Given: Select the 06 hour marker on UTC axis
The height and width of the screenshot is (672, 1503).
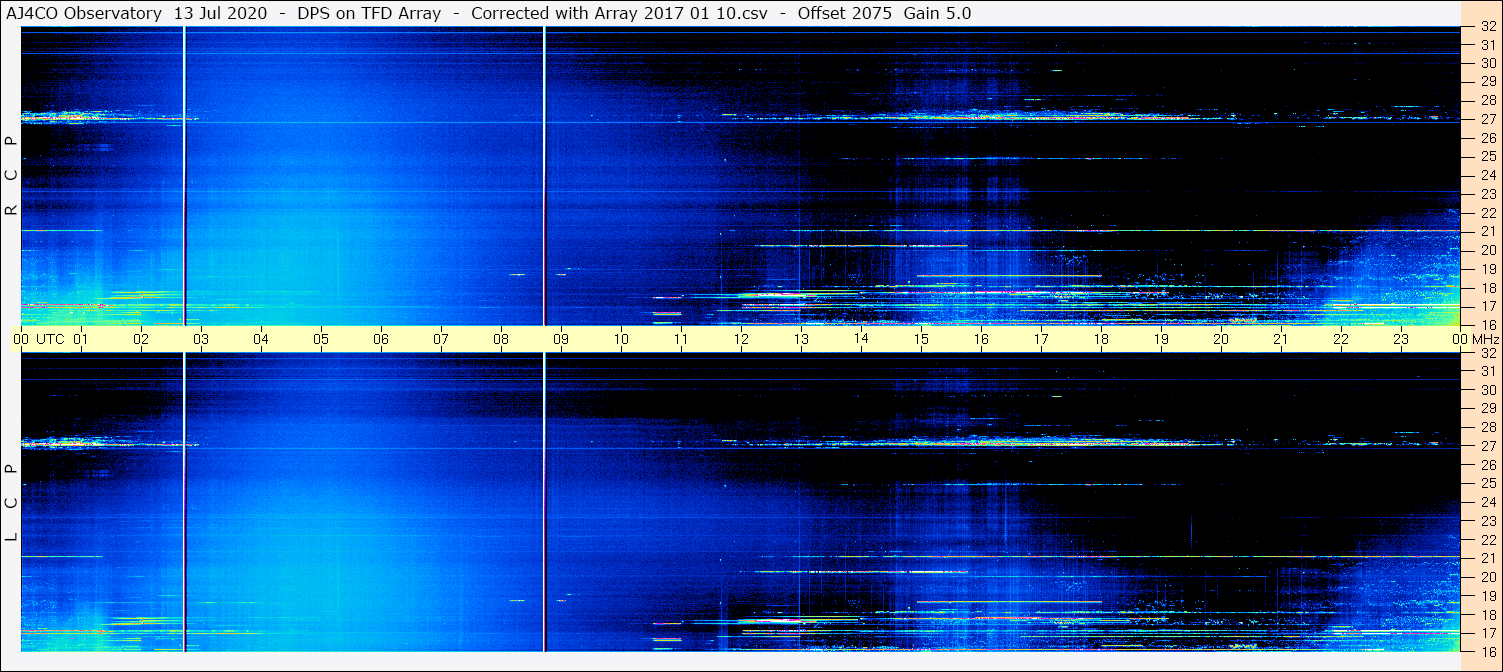Looking at the screenshot, I should pyautogui.click(x=381, y=339).
